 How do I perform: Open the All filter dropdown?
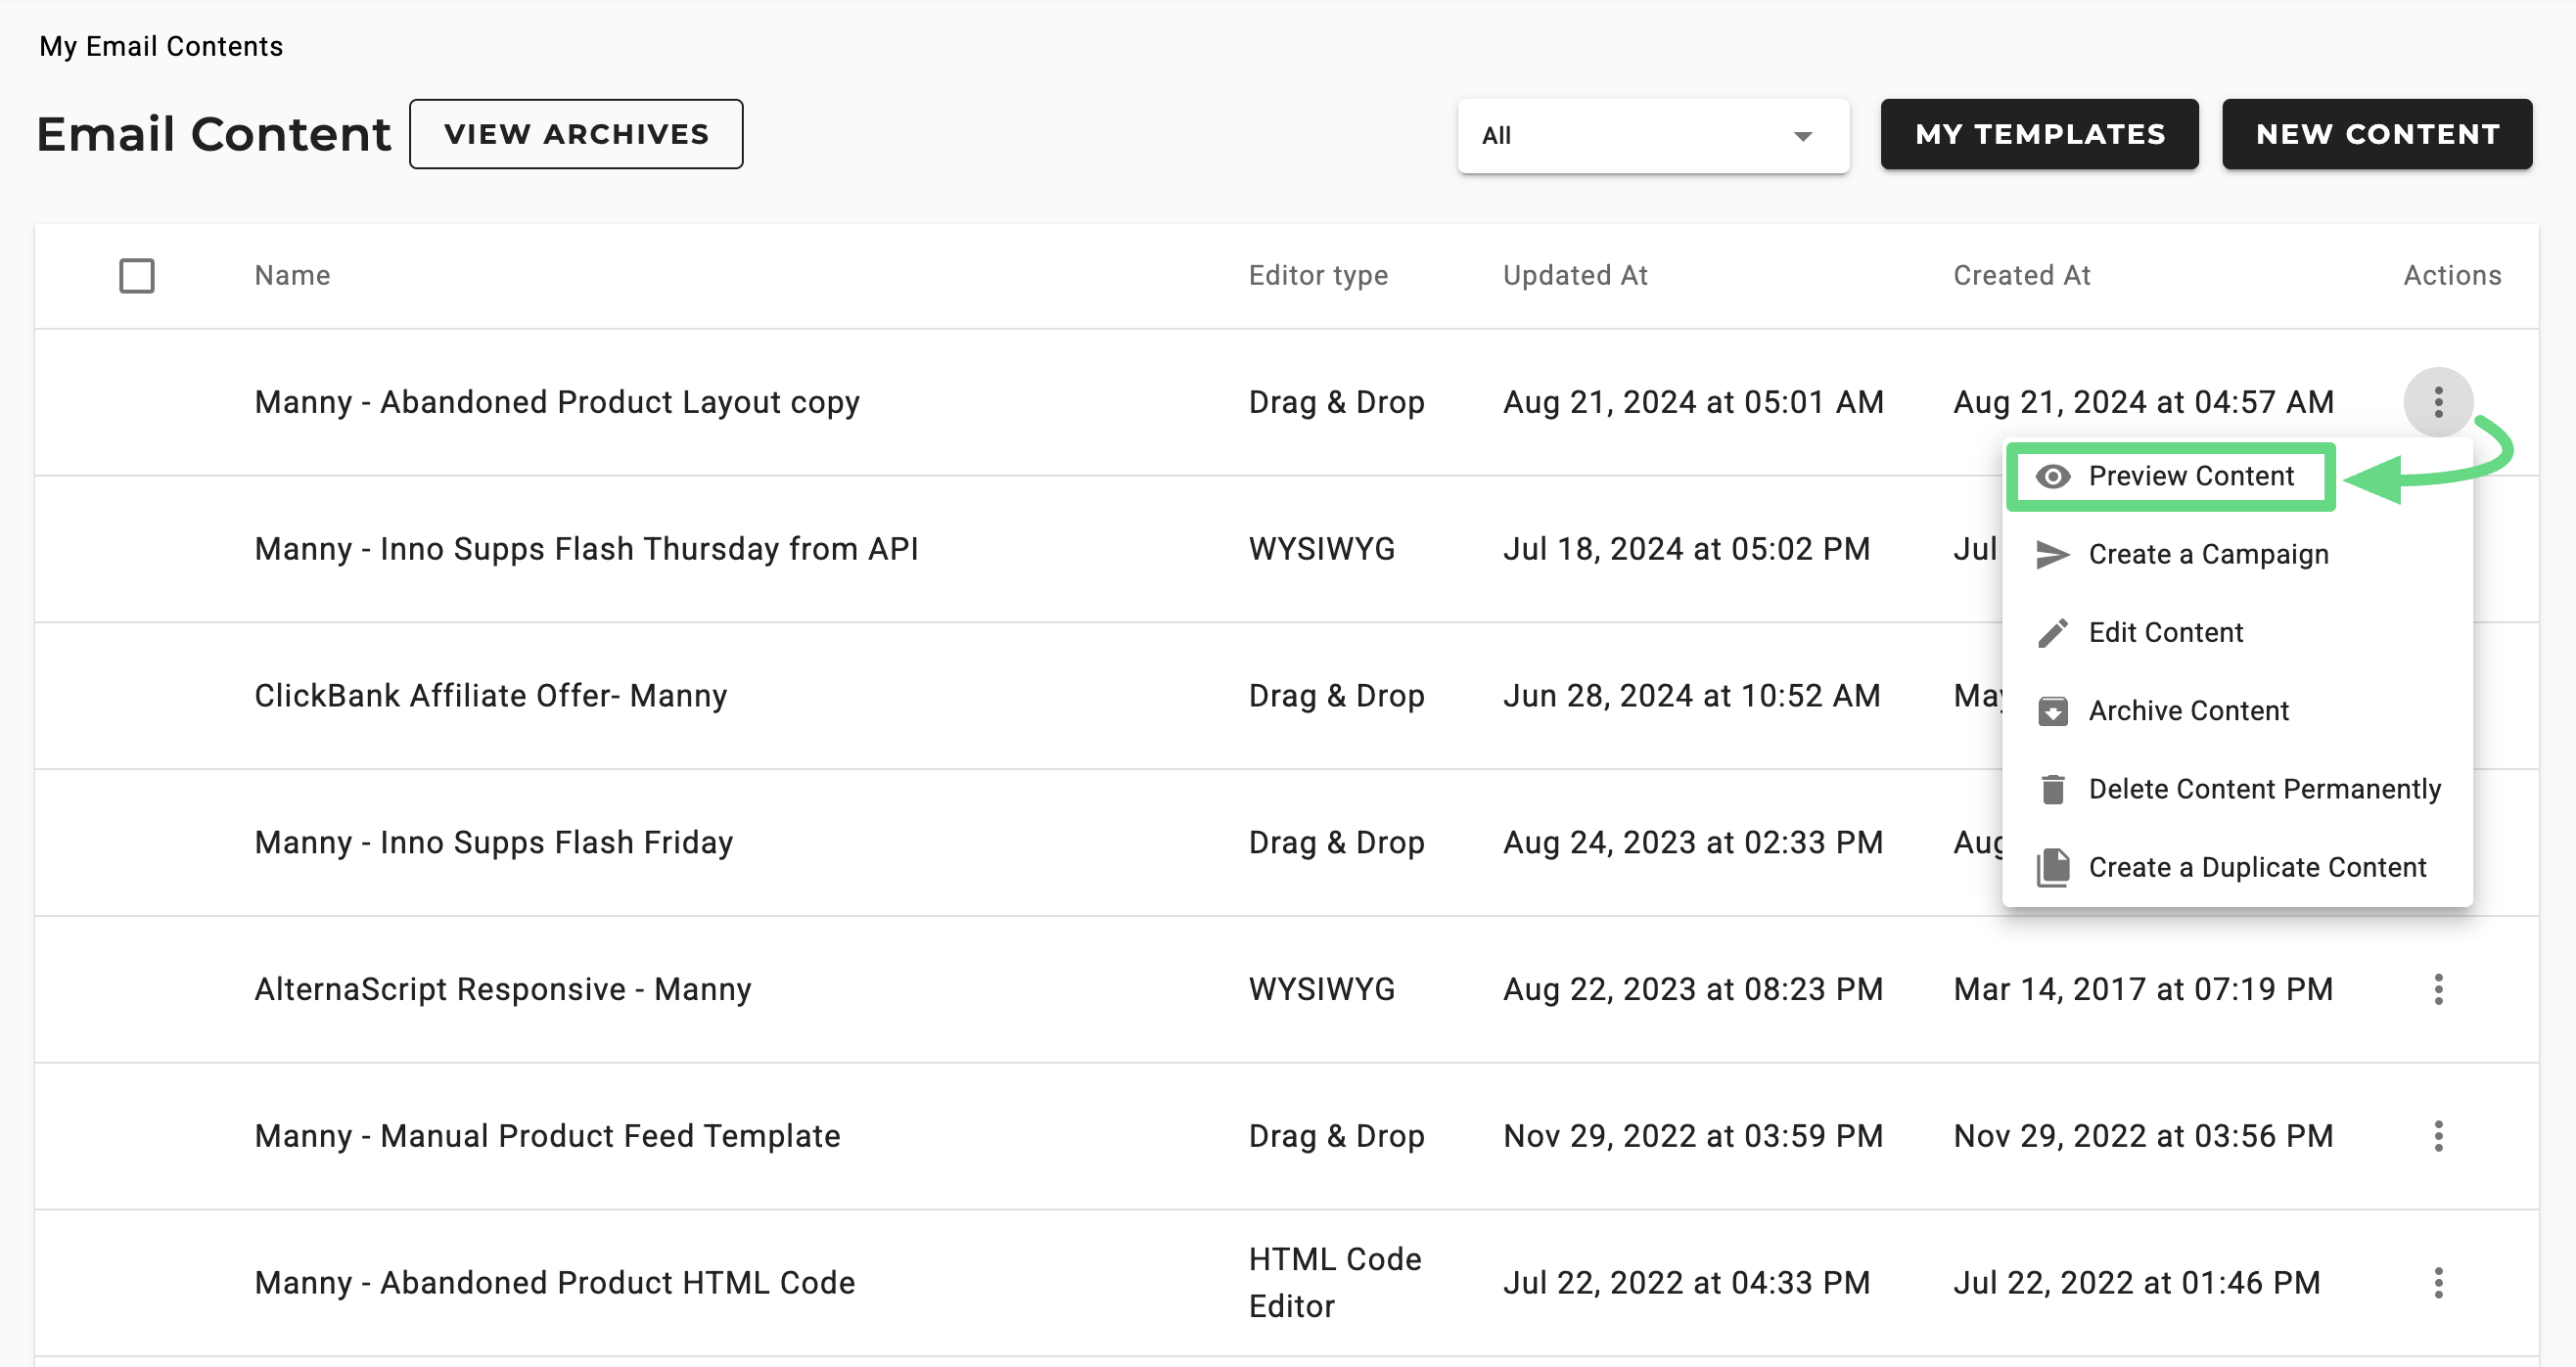[1653, 136]
